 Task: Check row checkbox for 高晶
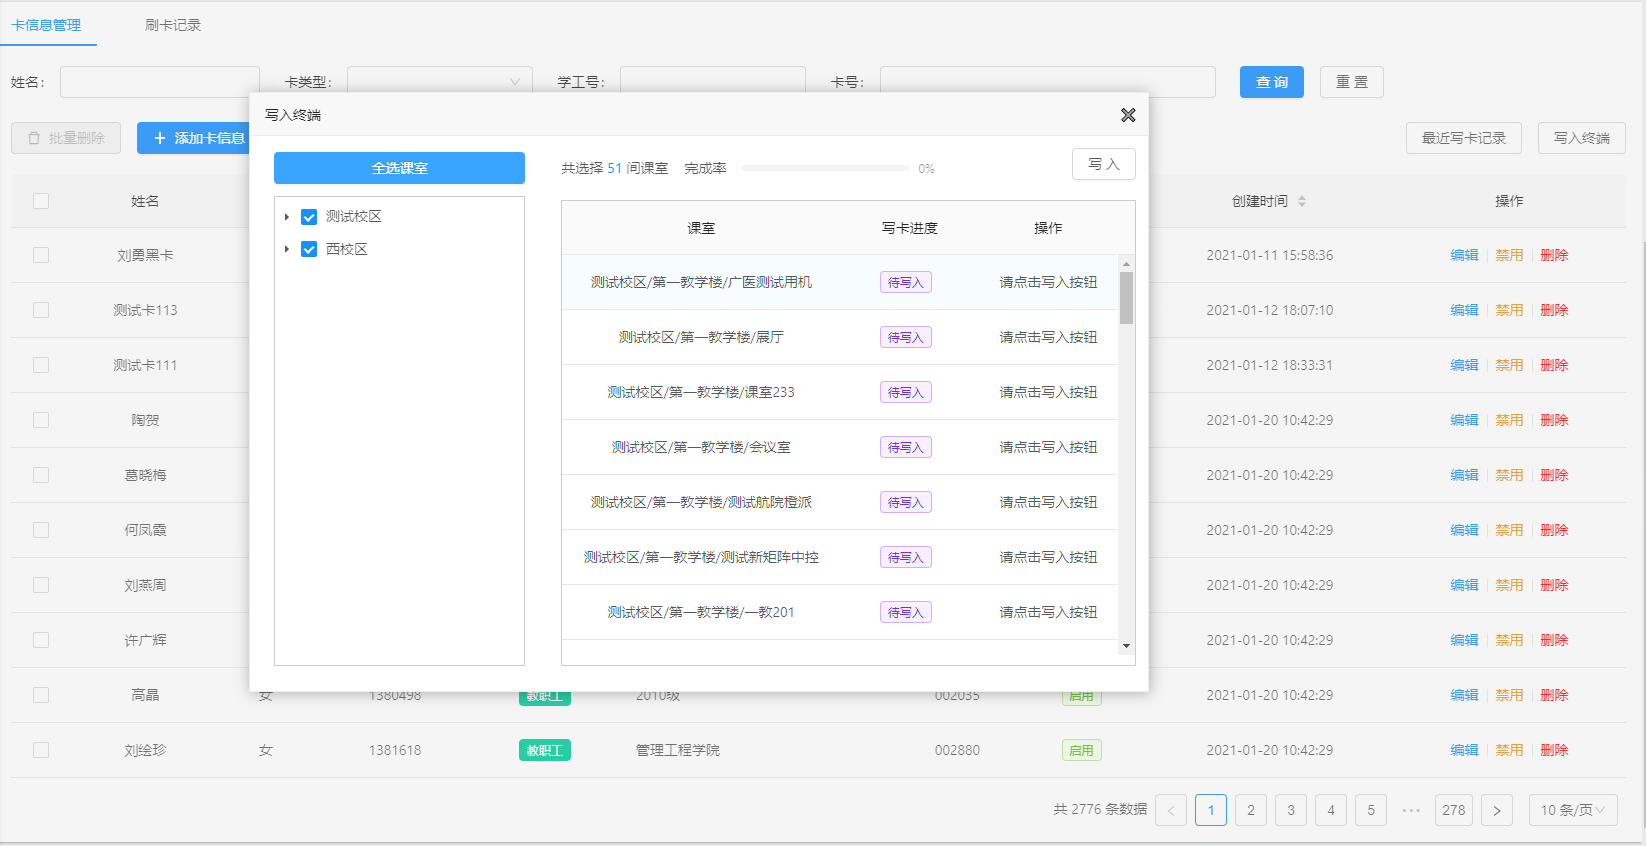[41, 695]
